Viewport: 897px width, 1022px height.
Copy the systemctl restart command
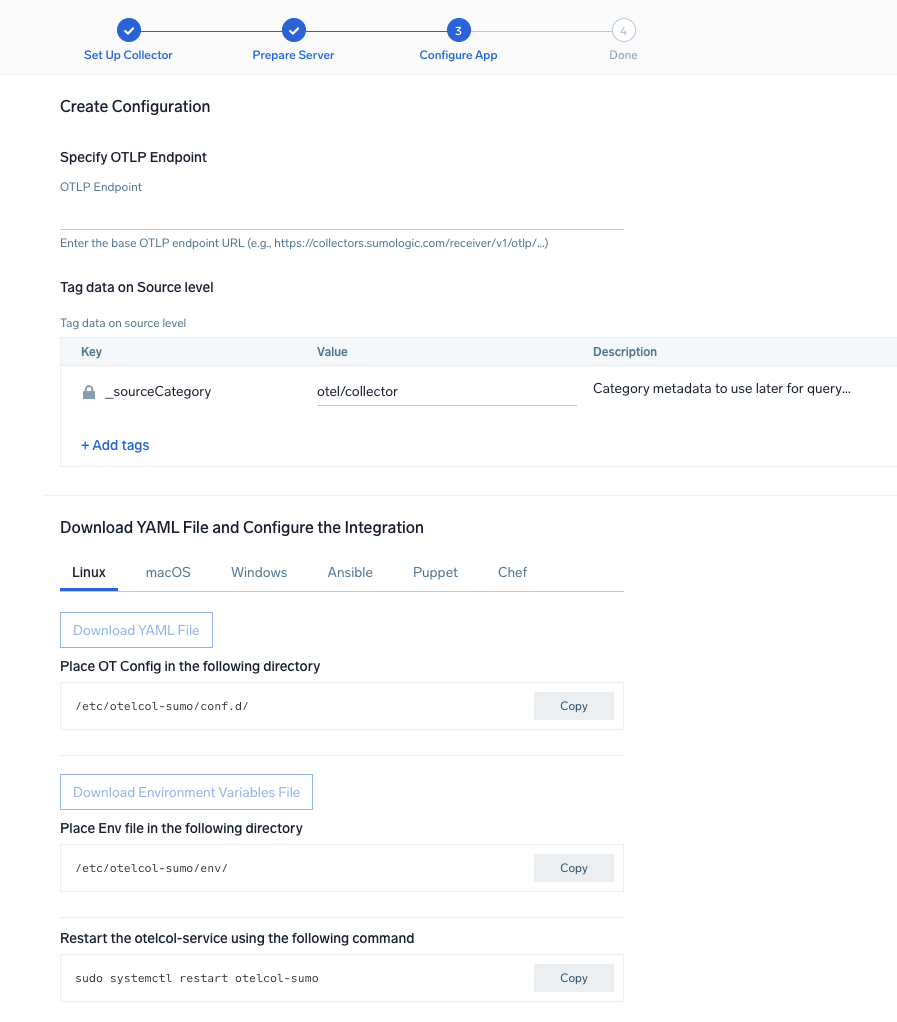[574, 978]
